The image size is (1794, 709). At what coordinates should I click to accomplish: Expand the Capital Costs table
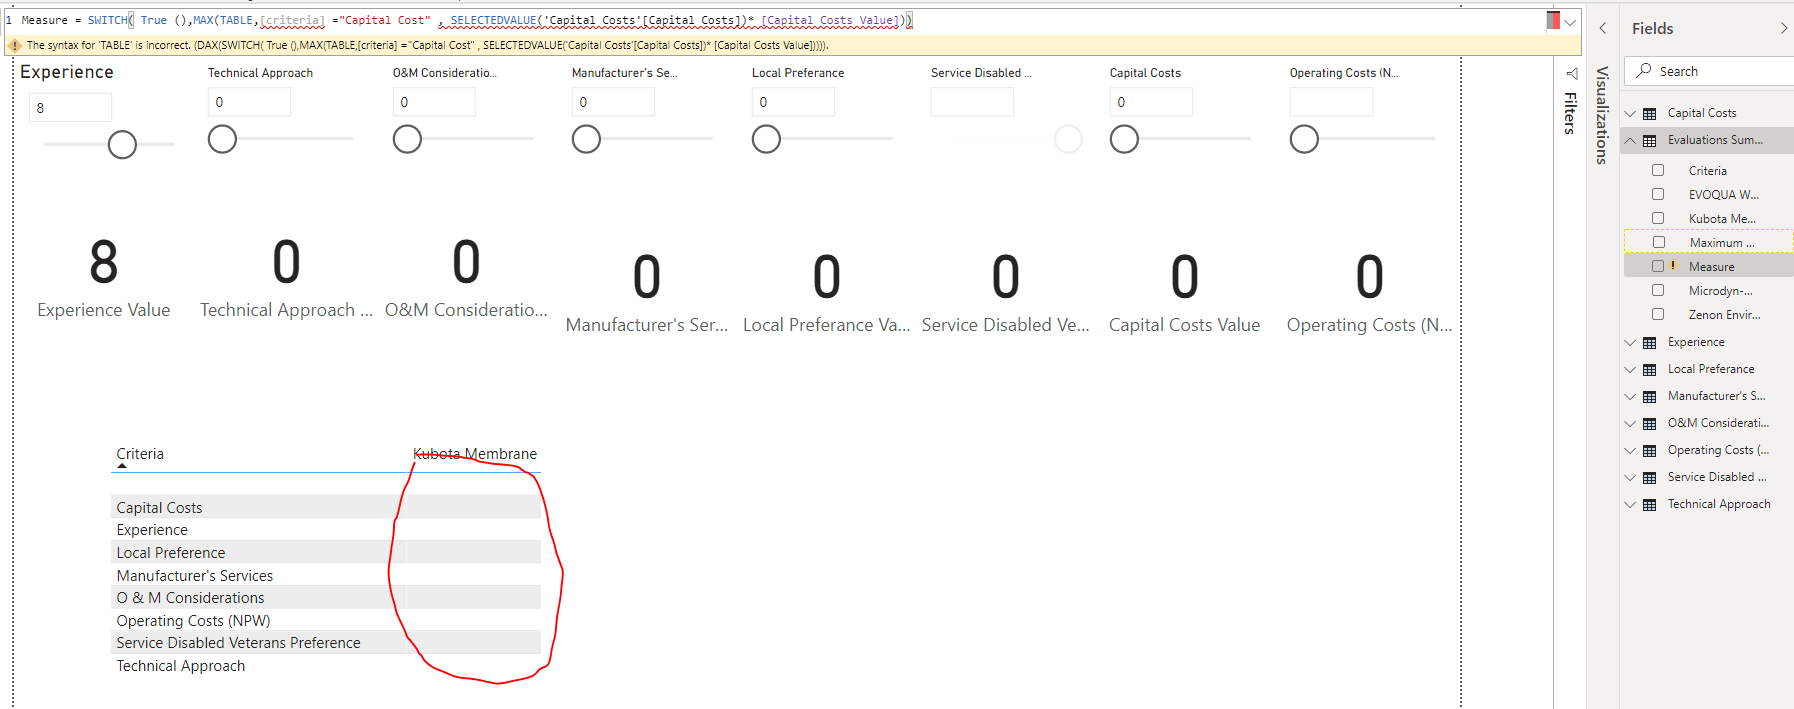point(1630,113)
